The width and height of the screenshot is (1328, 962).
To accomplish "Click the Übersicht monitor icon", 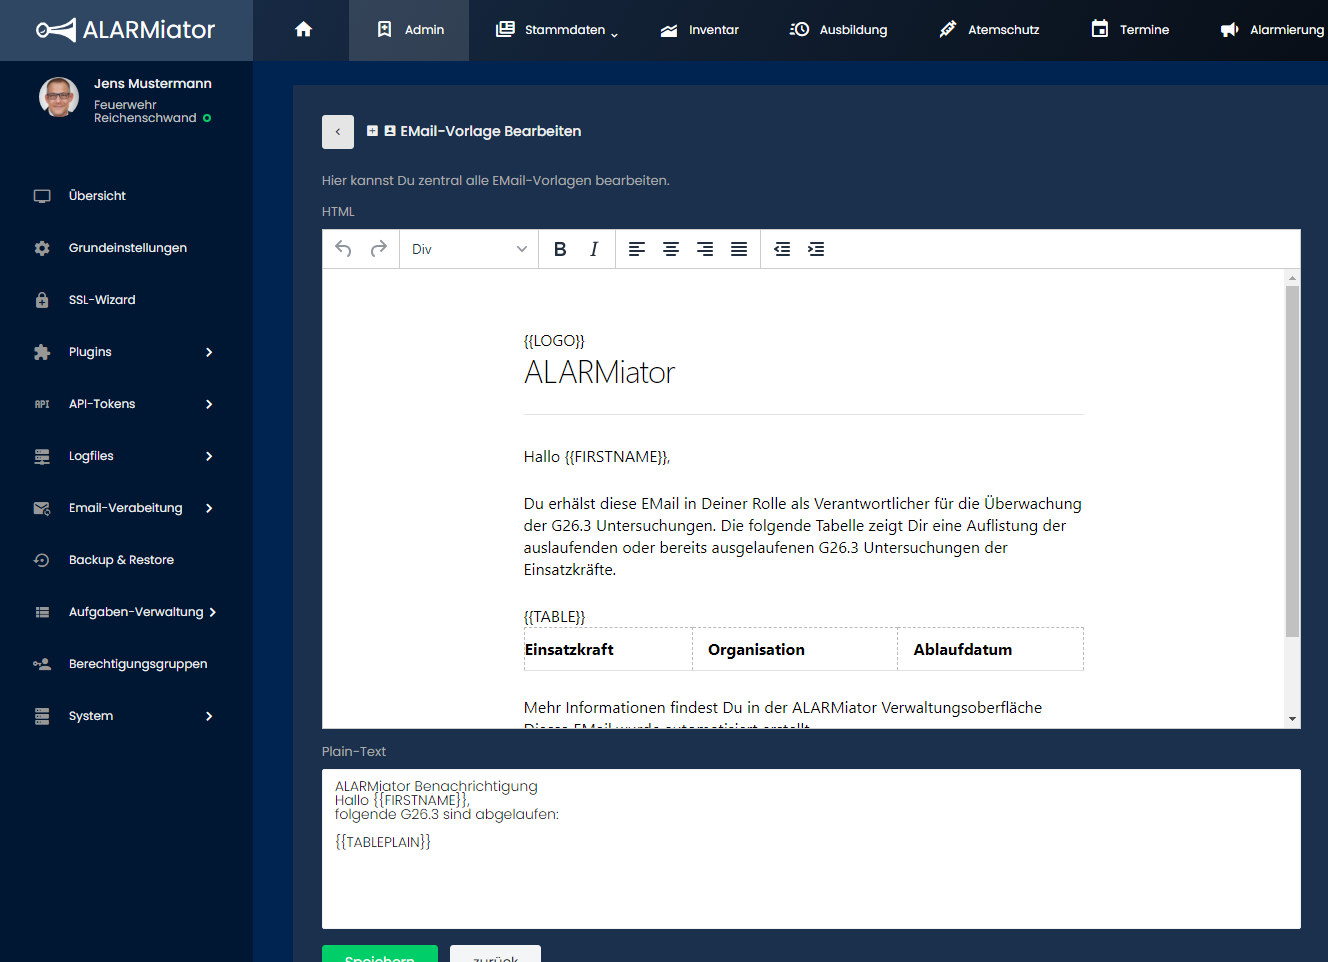I will (x=42, y=196).
